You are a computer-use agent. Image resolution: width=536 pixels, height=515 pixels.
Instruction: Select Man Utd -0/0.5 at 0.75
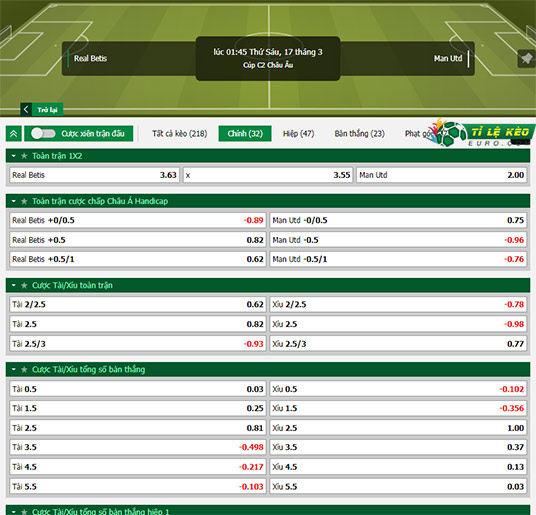[x=398, y=220]
